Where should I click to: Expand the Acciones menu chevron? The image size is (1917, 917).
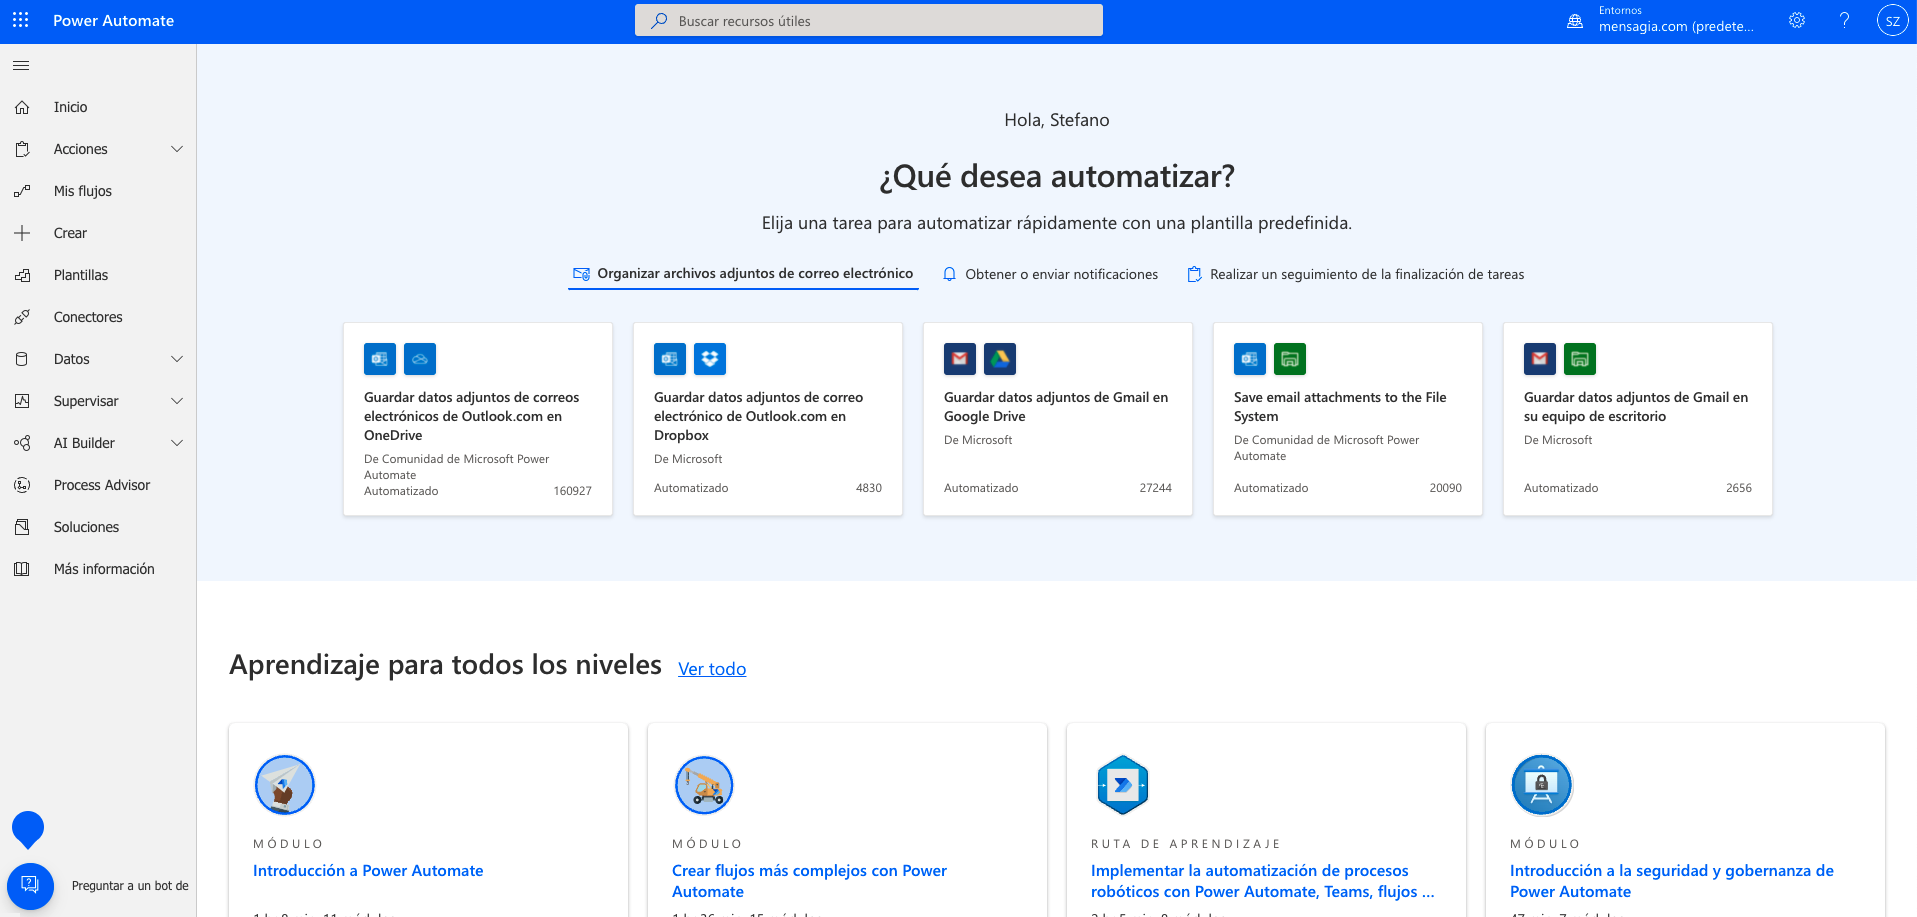coord(177,149)
